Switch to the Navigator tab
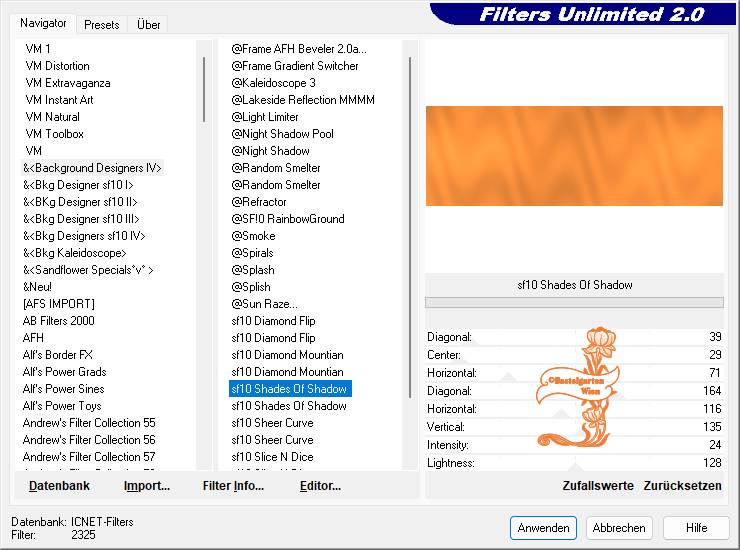 point(43,23)
